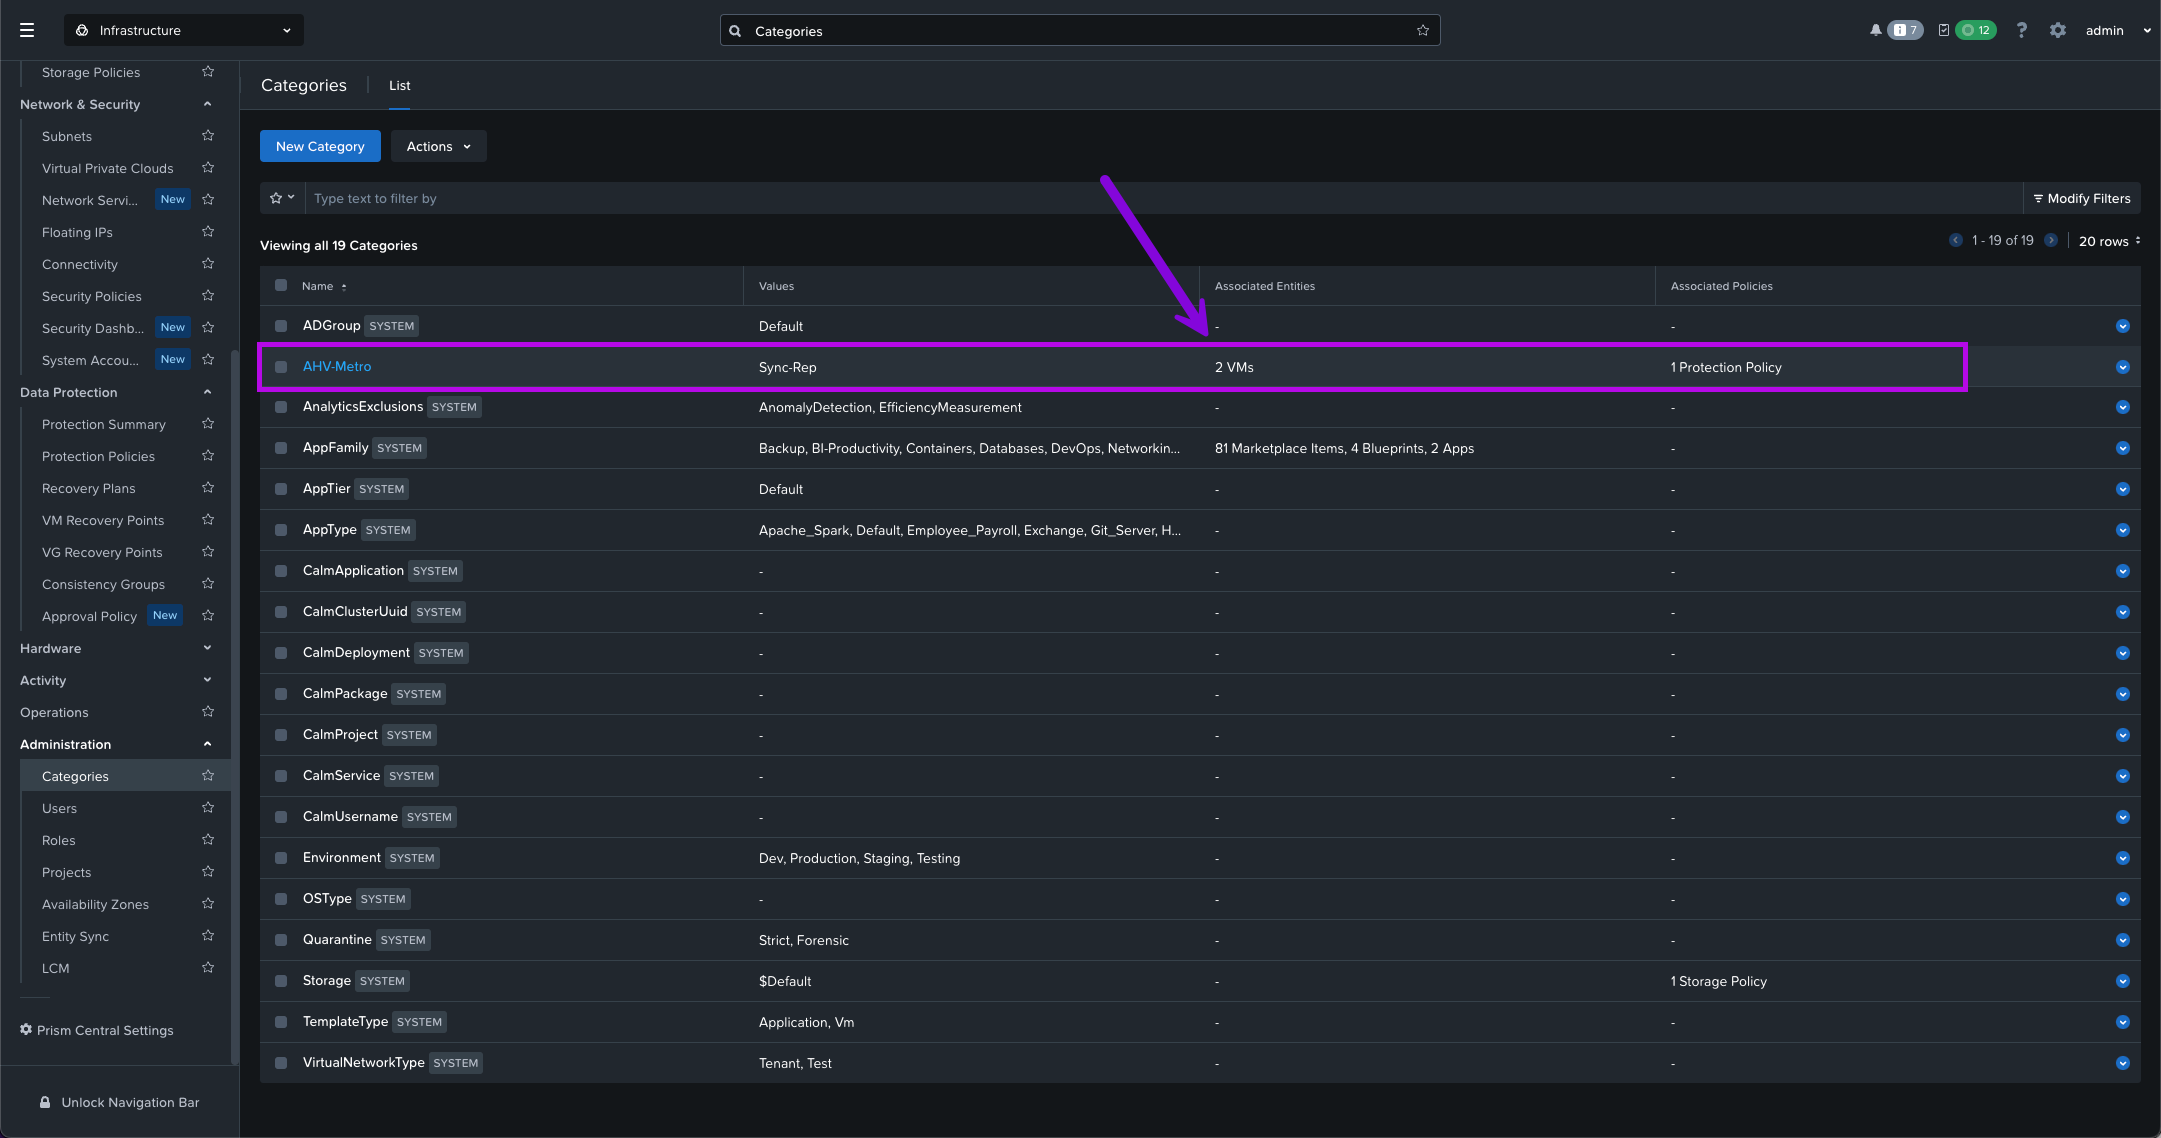The height and width of the screenshot is (1138, 2161).
Task: Check the AHV-Metro row checkbox
Action: [x=281, y=367]
